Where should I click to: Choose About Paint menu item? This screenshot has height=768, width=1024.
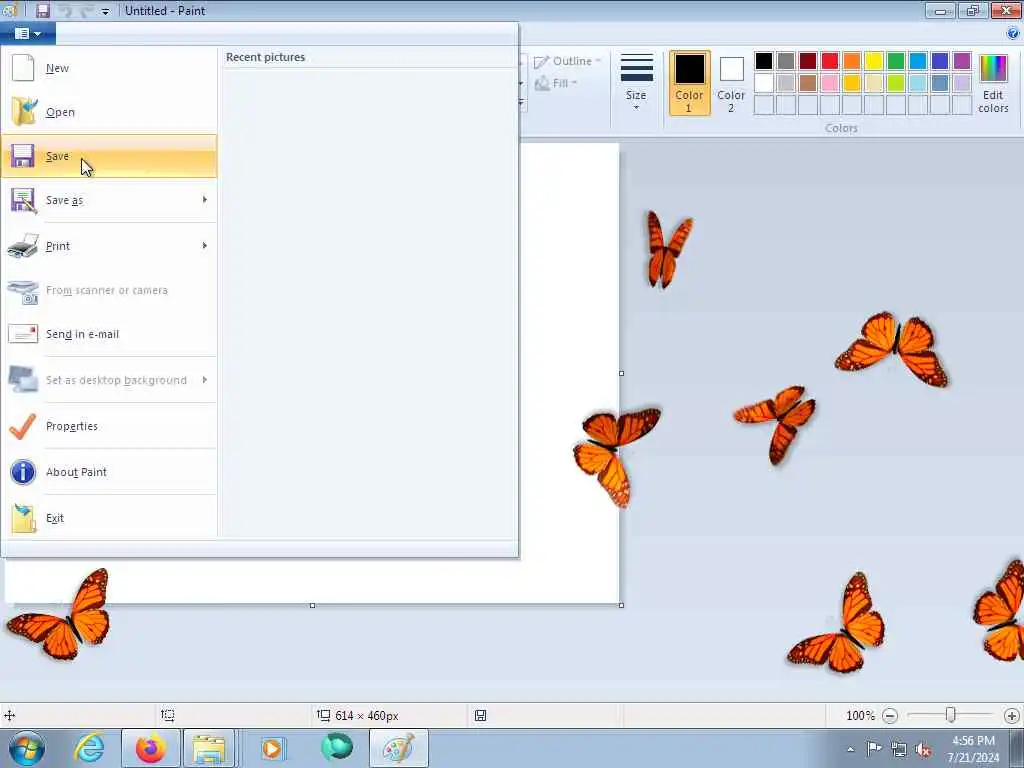point(109,472)
